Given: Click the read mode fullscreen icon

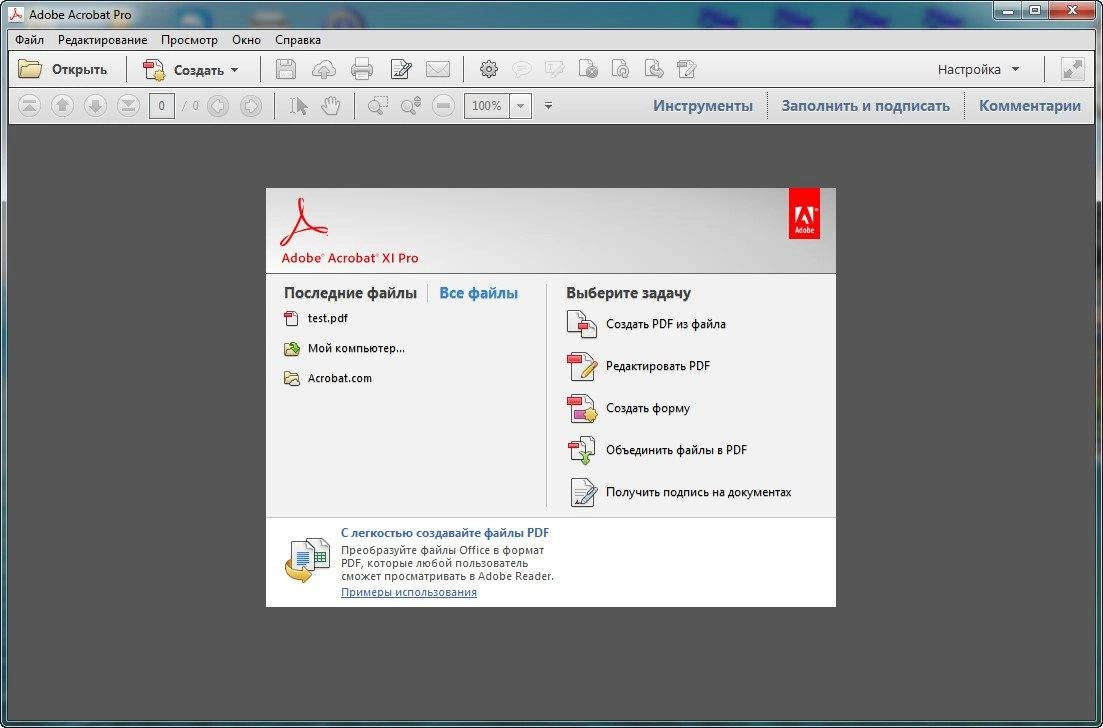Looking at the screenshot, I should pos(1073,69).
